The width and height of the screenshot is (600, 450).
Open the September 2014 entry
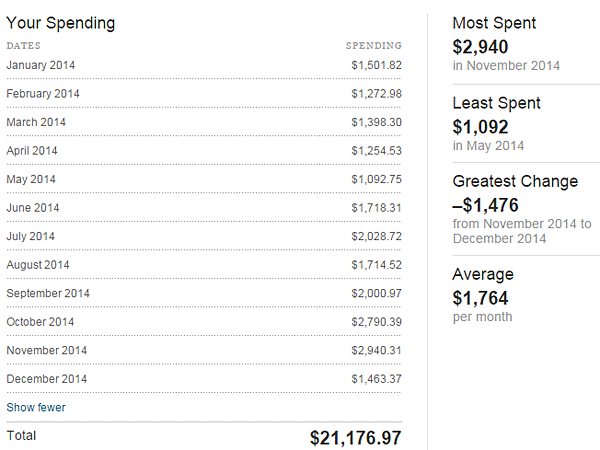tap(204, 293)
